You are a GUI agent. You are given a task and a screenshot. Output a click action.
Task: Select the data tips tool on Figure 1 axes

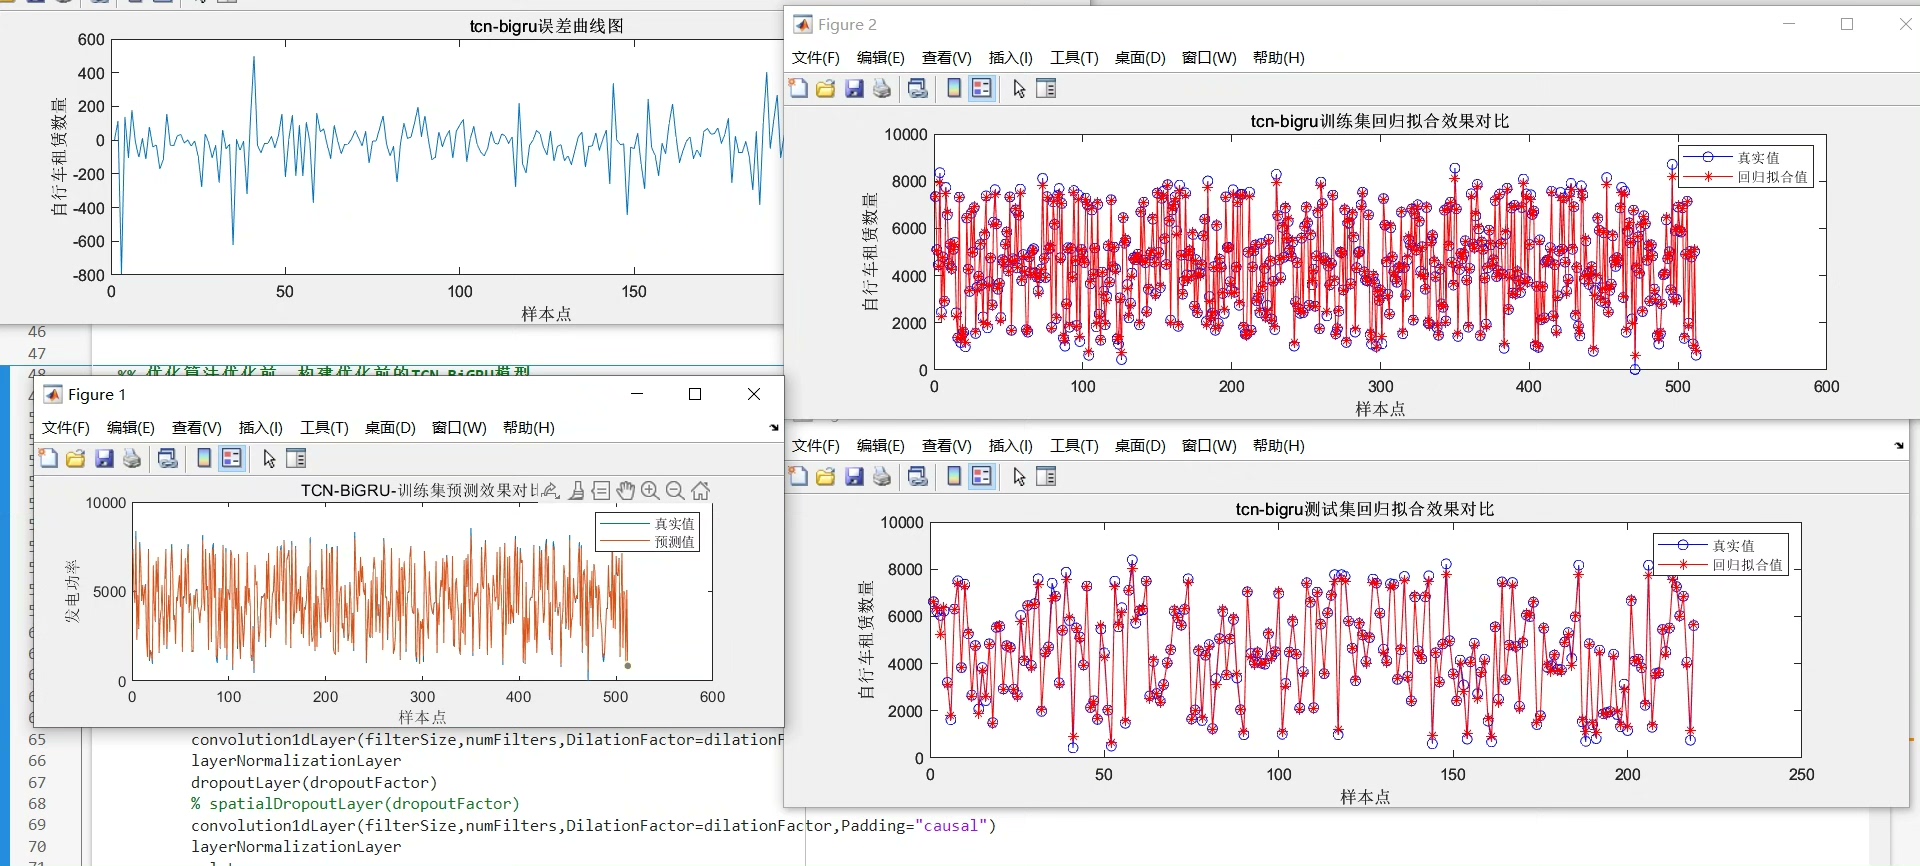pos(601,490)
